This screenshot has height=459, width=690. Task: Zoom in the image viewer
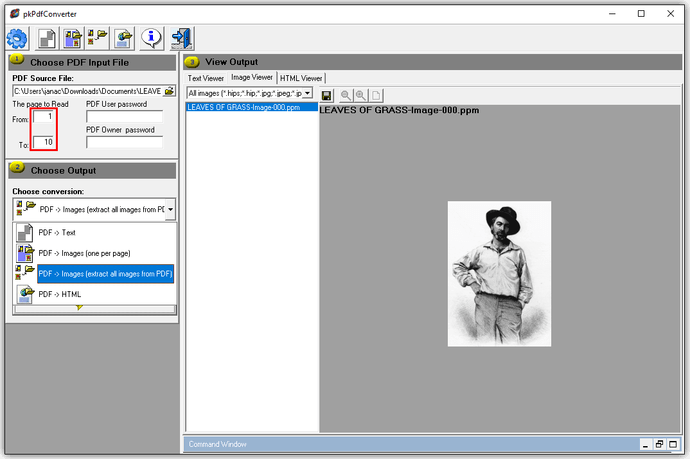tap(360, 95)
